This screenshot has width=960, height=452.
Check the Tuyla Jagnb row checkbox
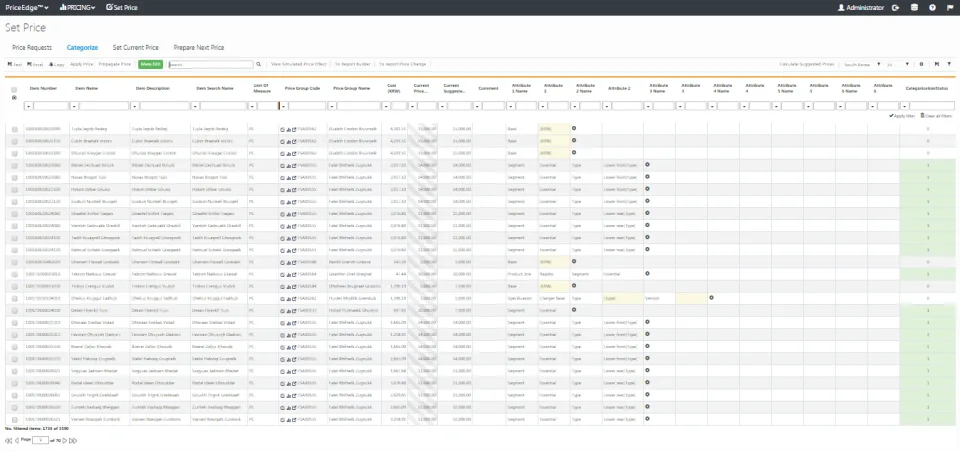[14, 129]
